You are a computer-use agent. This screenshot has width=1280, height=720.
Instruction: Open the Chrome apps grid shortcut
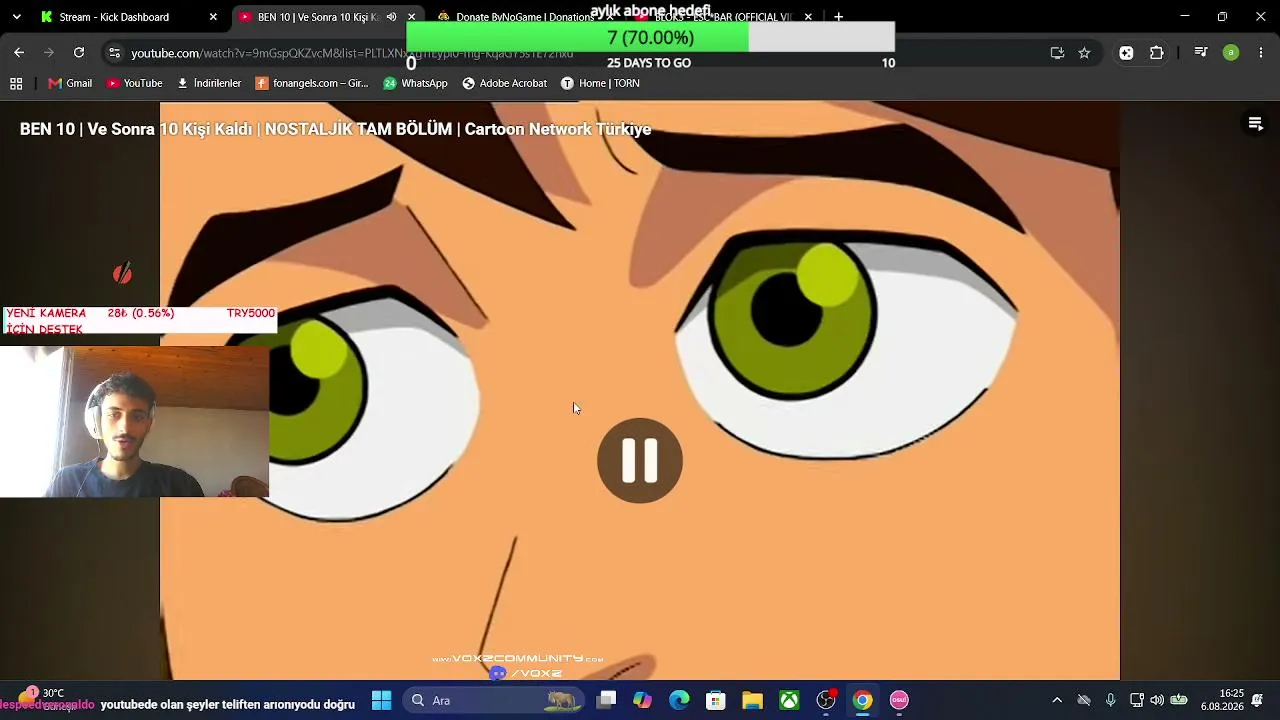click(16, 83)
